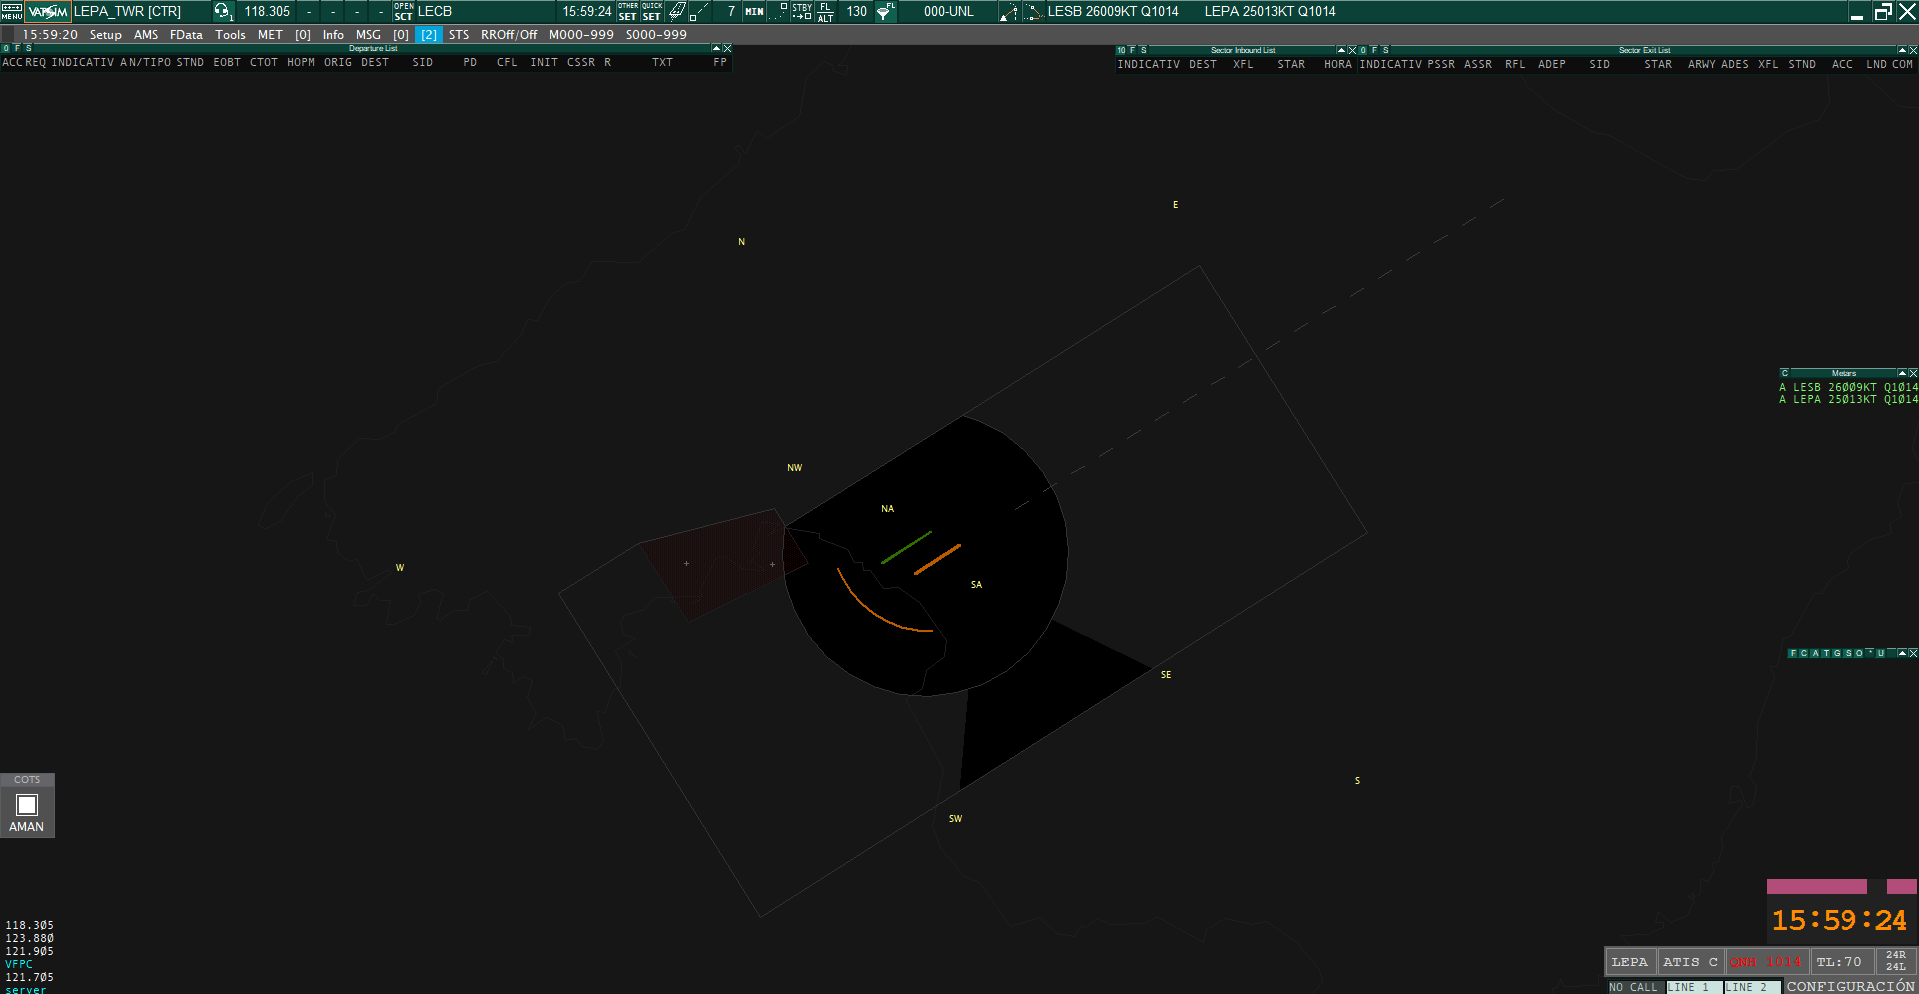Image resolution: width=1919 pixels, height=994 pixels.
Task: Open the FData menu
Action: click(186, 35)
